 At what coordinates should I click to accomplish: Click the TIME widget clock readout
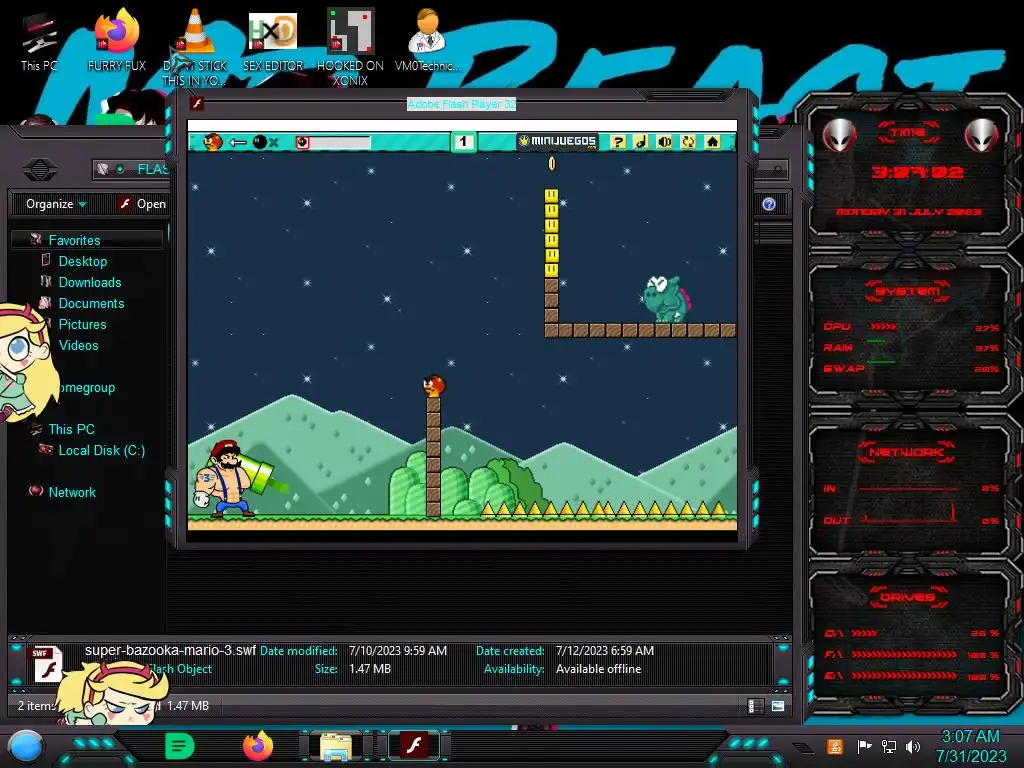[x=917, y=172]
